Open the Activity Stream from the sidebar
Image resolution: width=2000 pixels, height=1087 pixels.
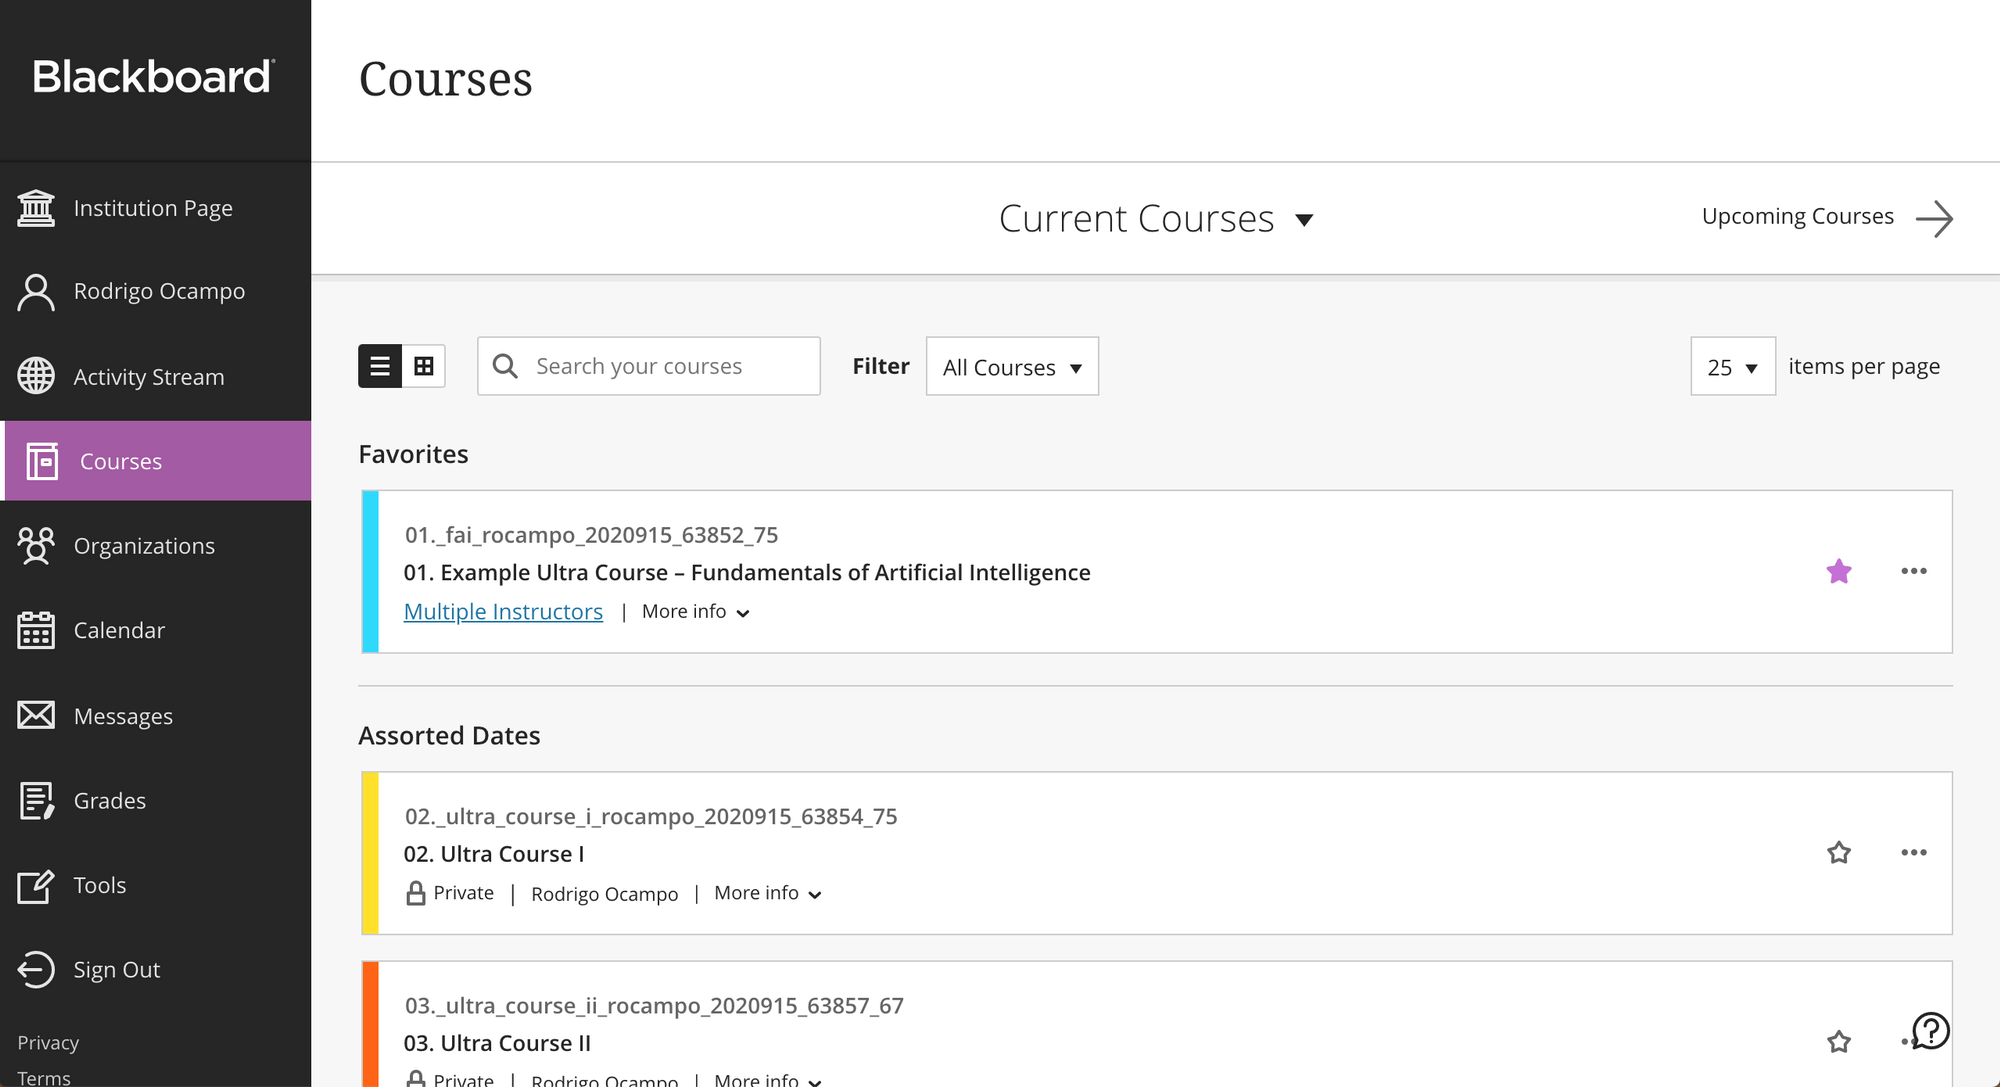(148, 376)
